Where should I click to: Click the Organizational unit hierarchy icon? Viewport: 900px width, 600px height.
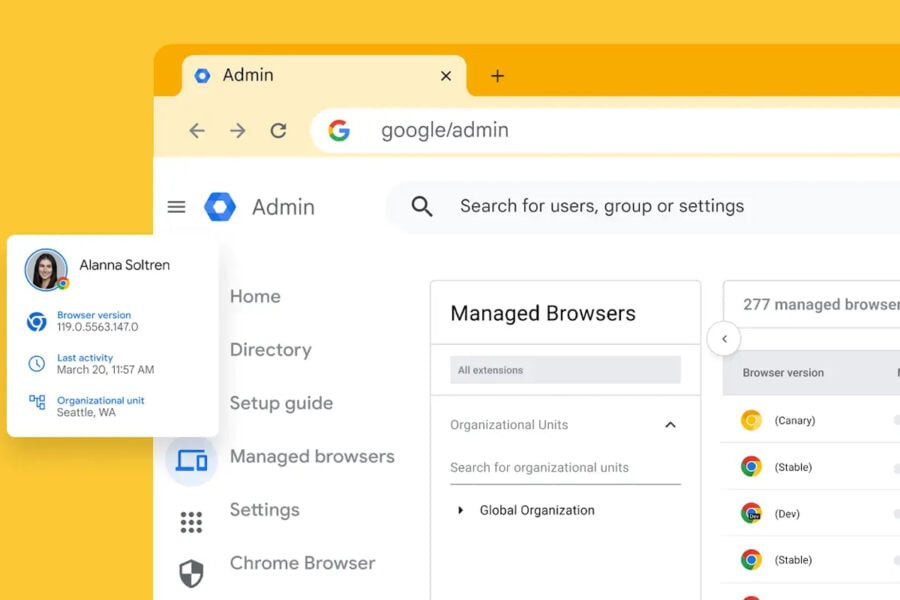pyautogui.click(x=37, y=401)
